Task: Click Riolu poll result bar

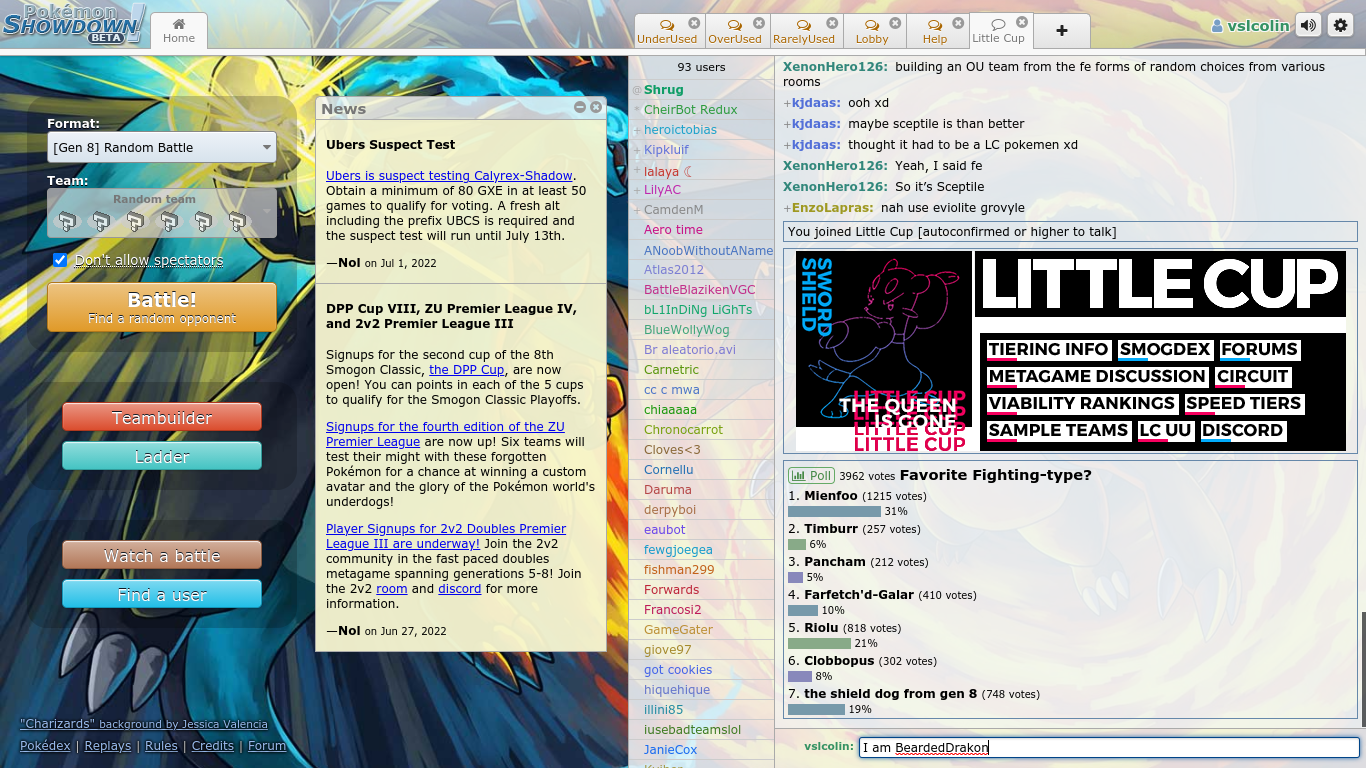Action: [819, 643]
